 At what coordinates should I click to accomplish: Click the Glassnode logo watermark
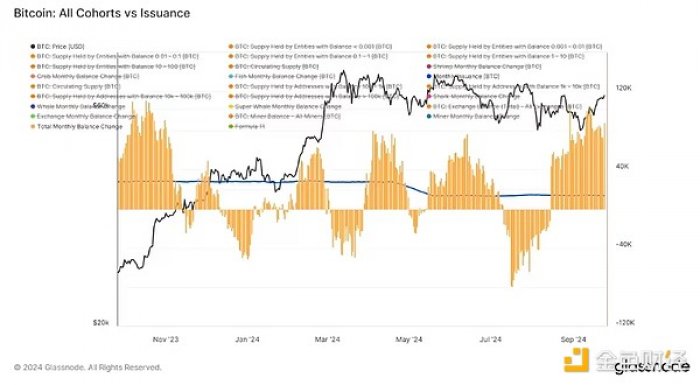(x=652, y=368)
